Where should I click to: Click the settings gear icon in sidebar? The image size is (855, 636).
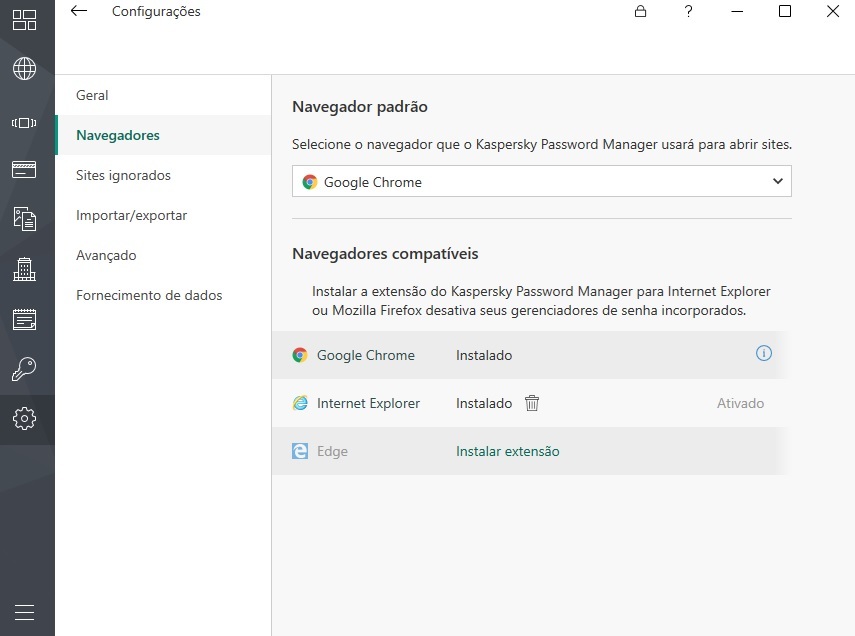tap(24, 419)
